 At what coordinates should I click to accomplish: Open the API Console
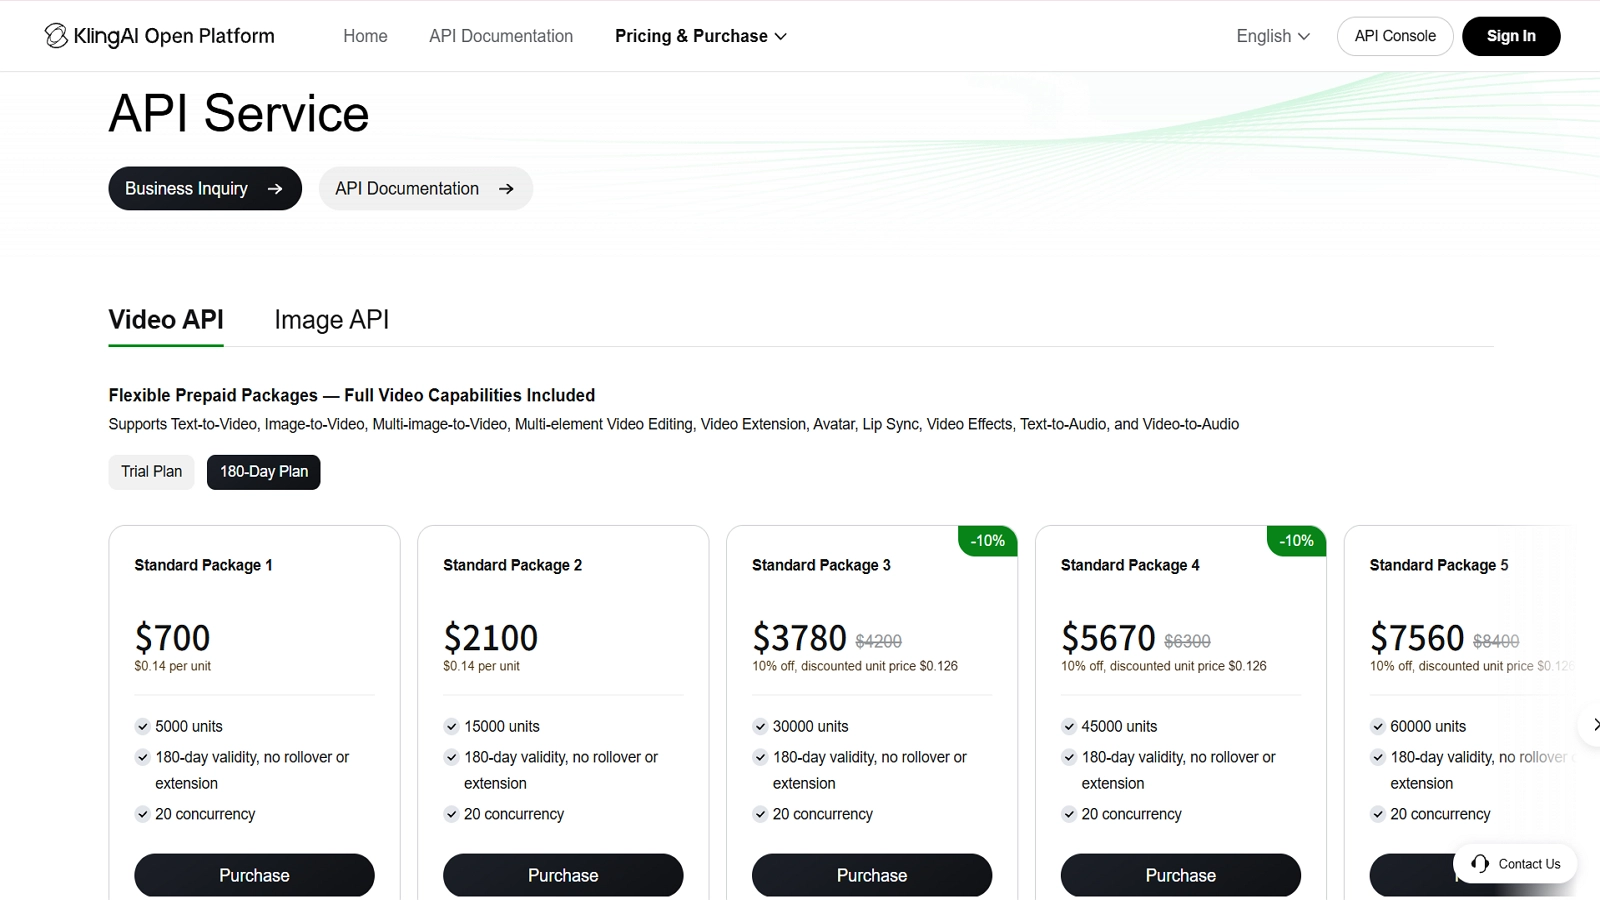pyautogui.click(x=1395, y=36)
